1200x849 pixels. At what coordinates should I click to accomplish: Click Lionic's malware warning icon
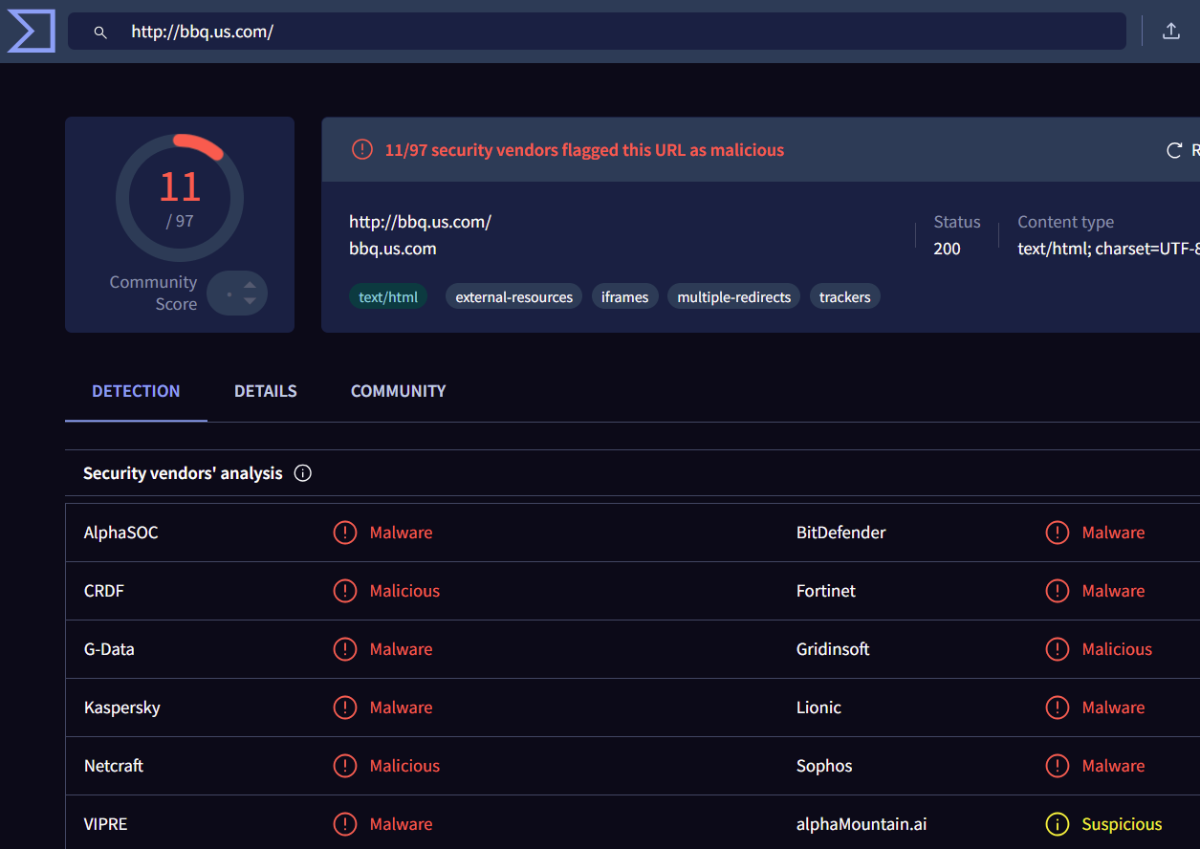click(x=1057, y=708)
